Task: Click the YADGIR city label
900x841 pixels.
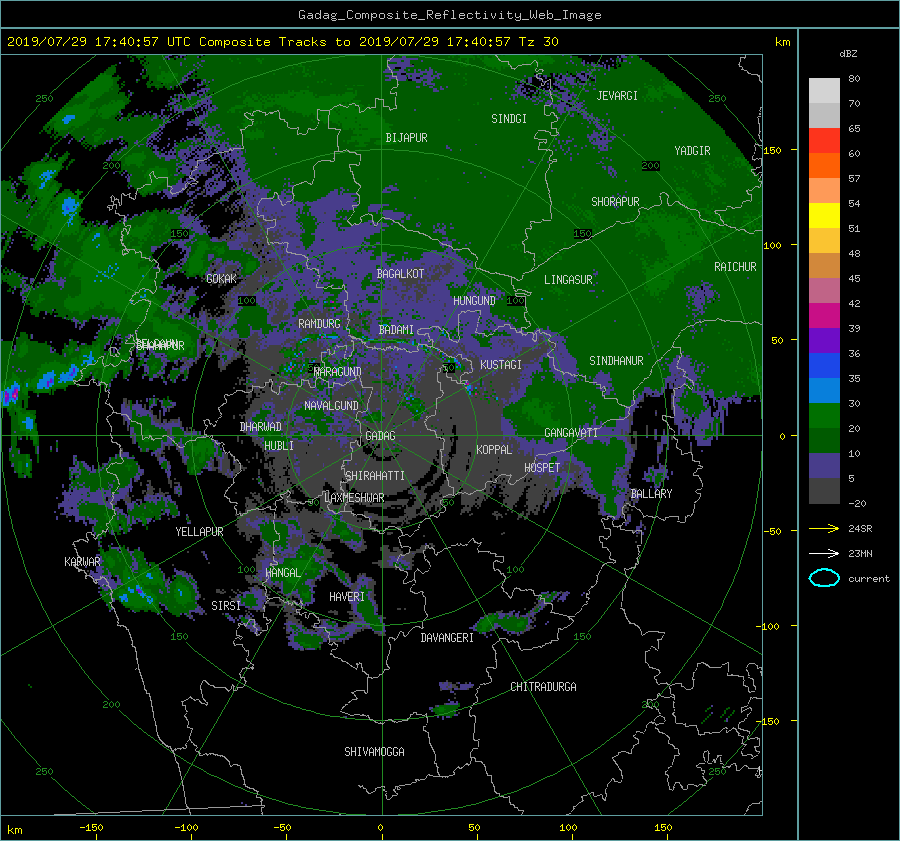Action: coord(692,151)
